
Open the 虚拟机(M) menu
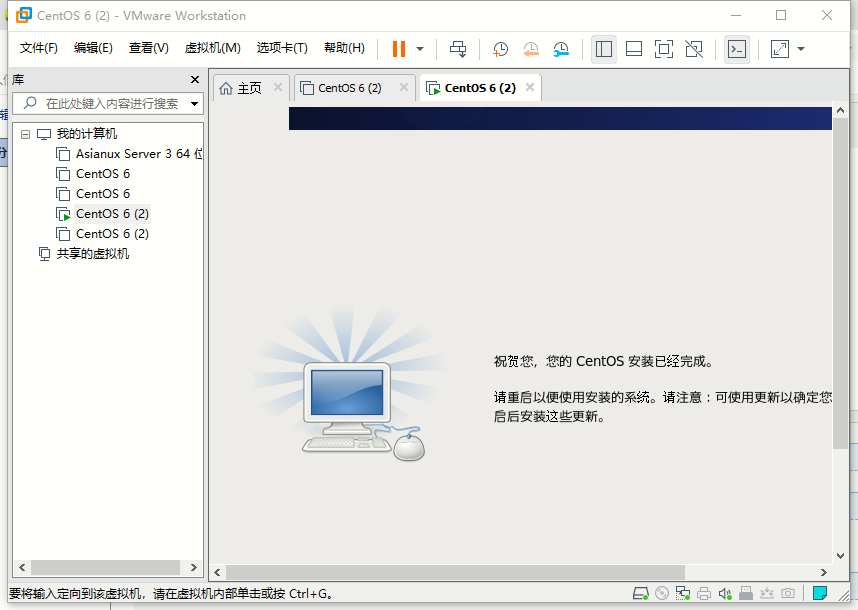(212, 48)
